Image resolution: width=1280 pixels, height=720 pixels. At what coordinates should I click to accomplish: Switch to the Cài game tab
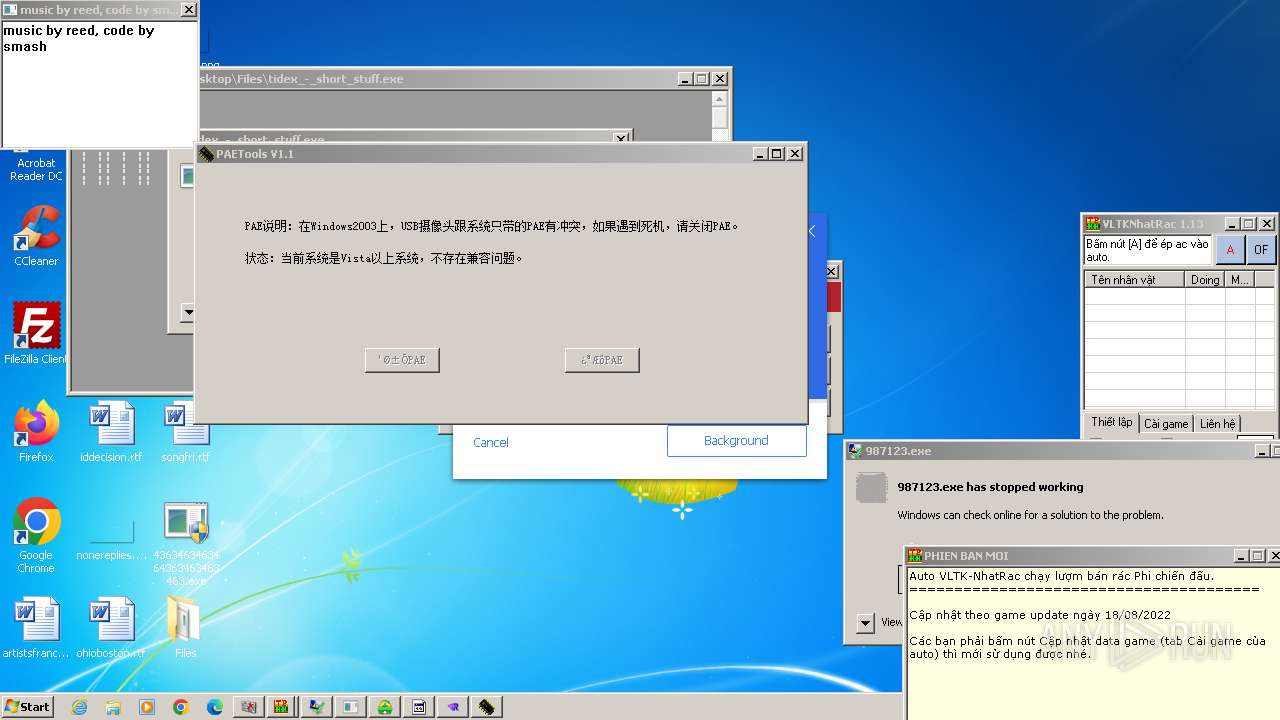1166,424
